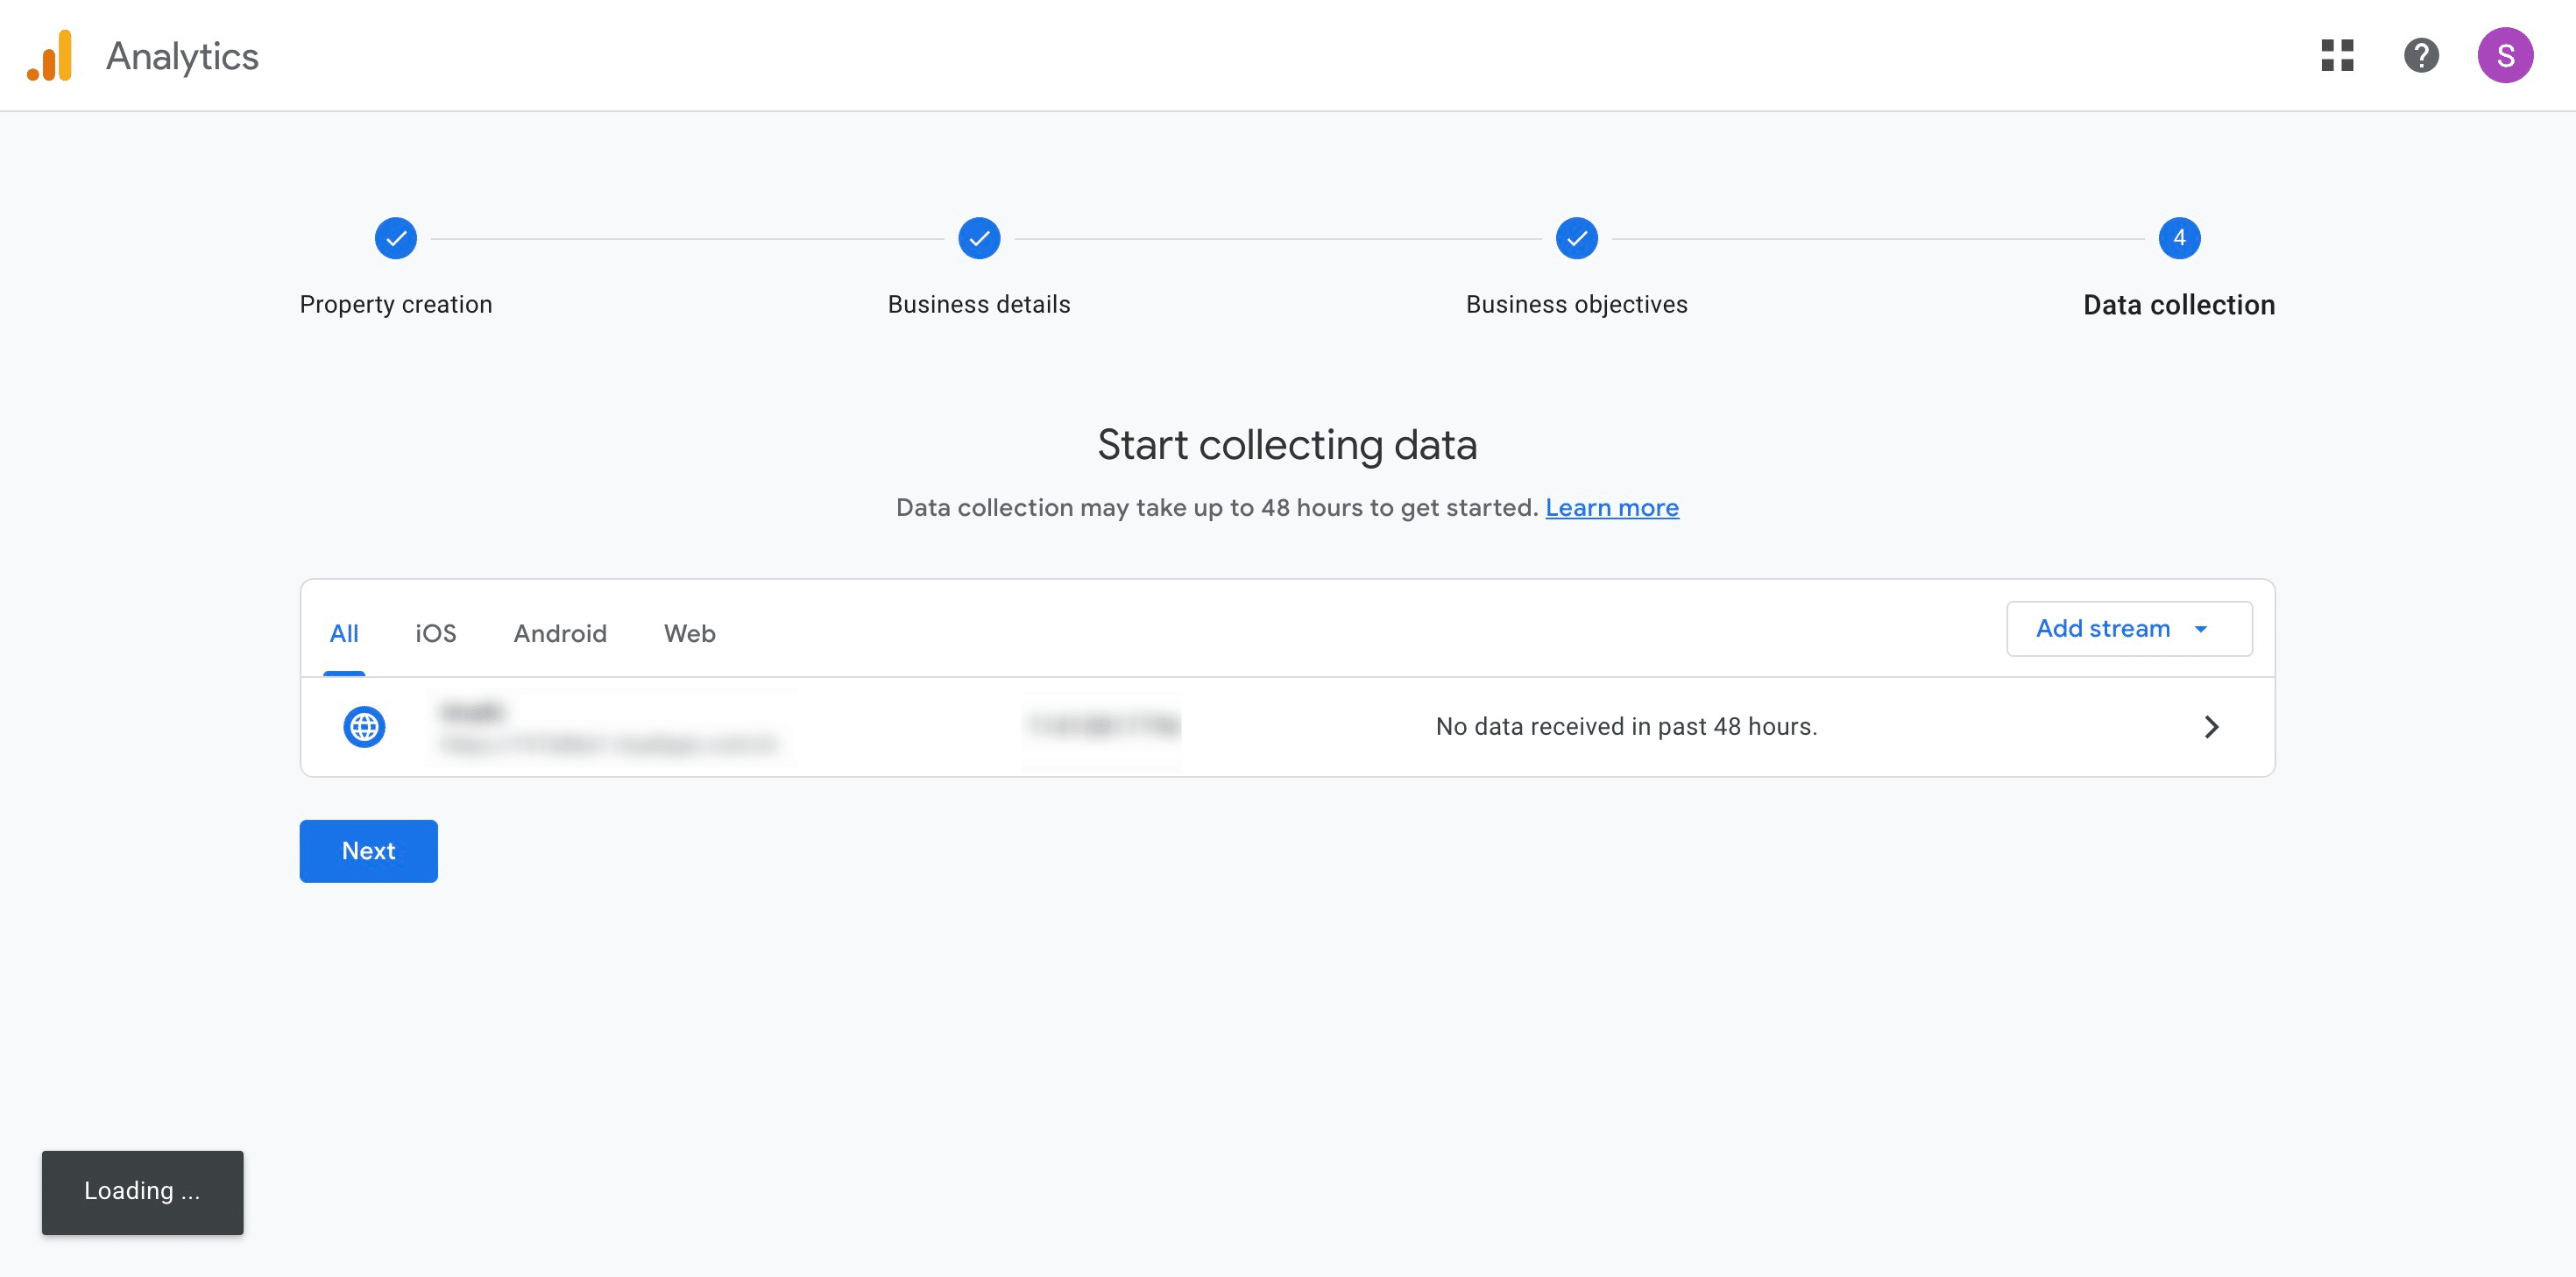Click the Property creation checkmark step

(x=396, y=239)
